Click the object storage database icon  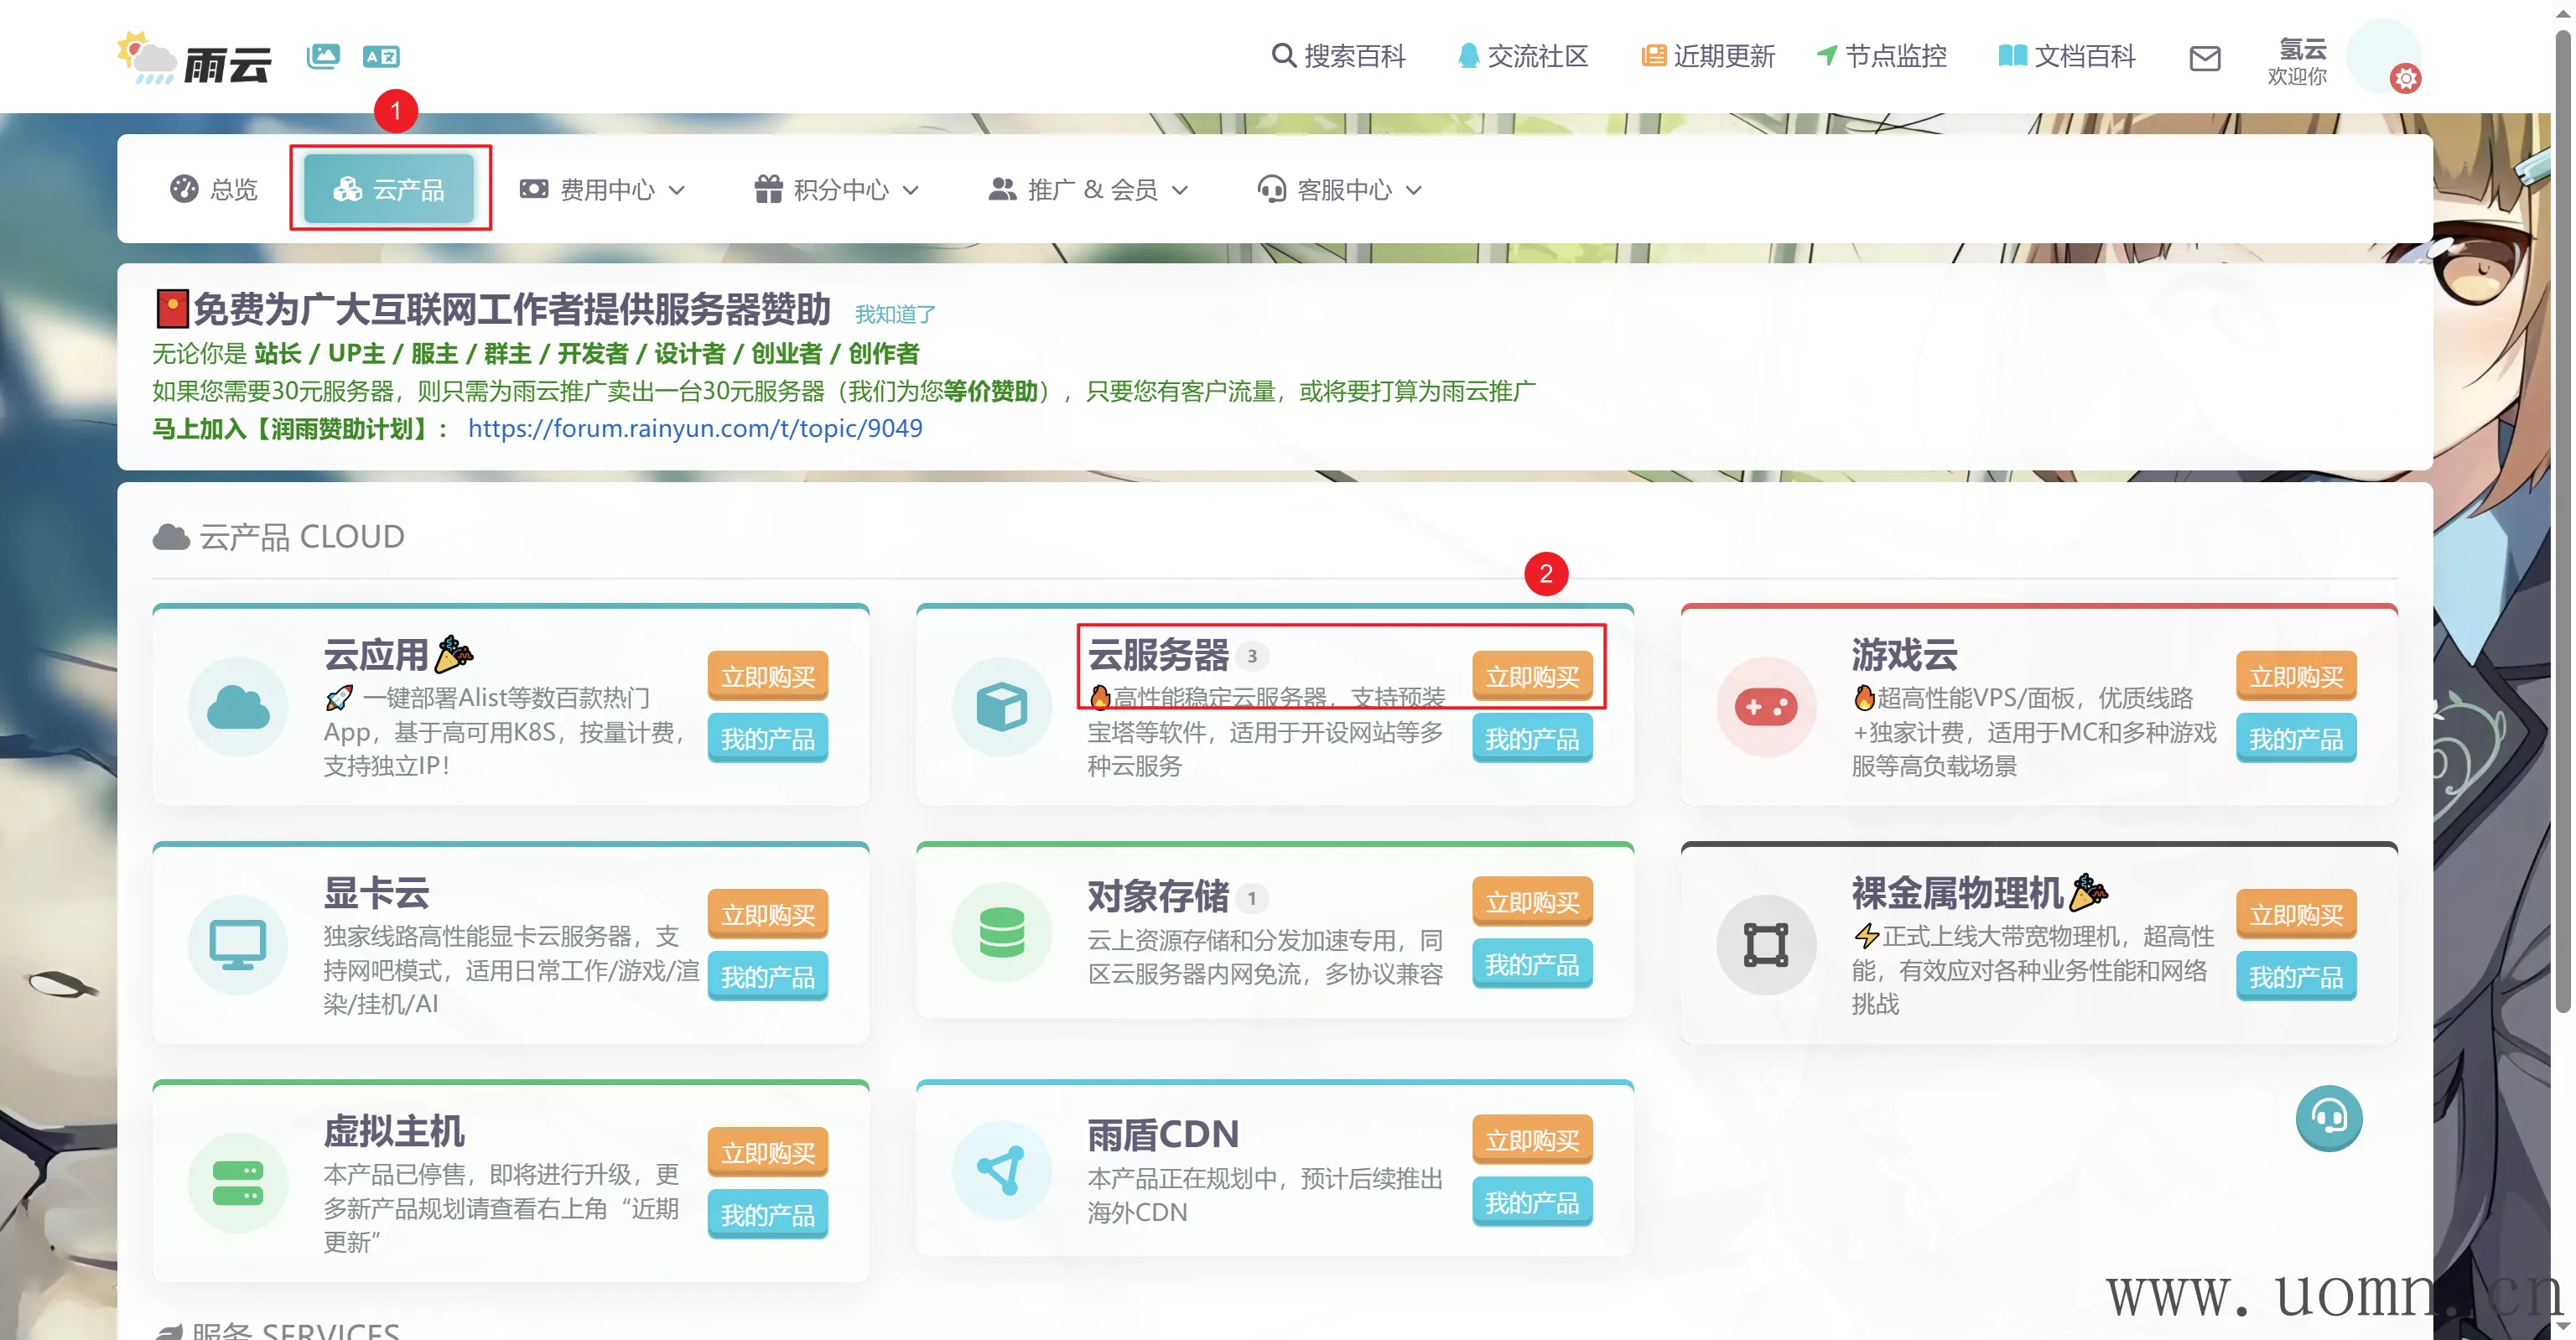point(1001,932)
